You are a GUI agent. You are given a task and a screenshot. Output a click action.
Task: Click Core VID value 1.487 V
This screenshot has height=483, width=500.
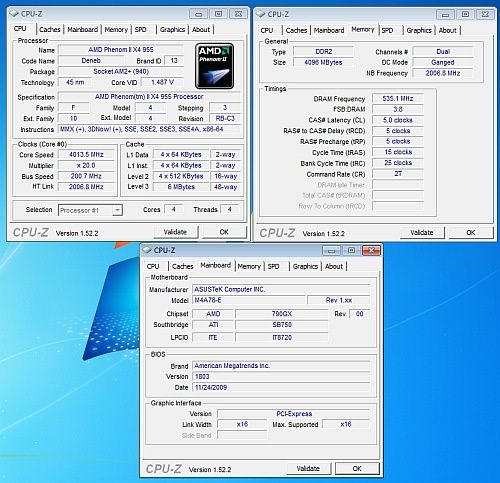(x=162, y=82)
